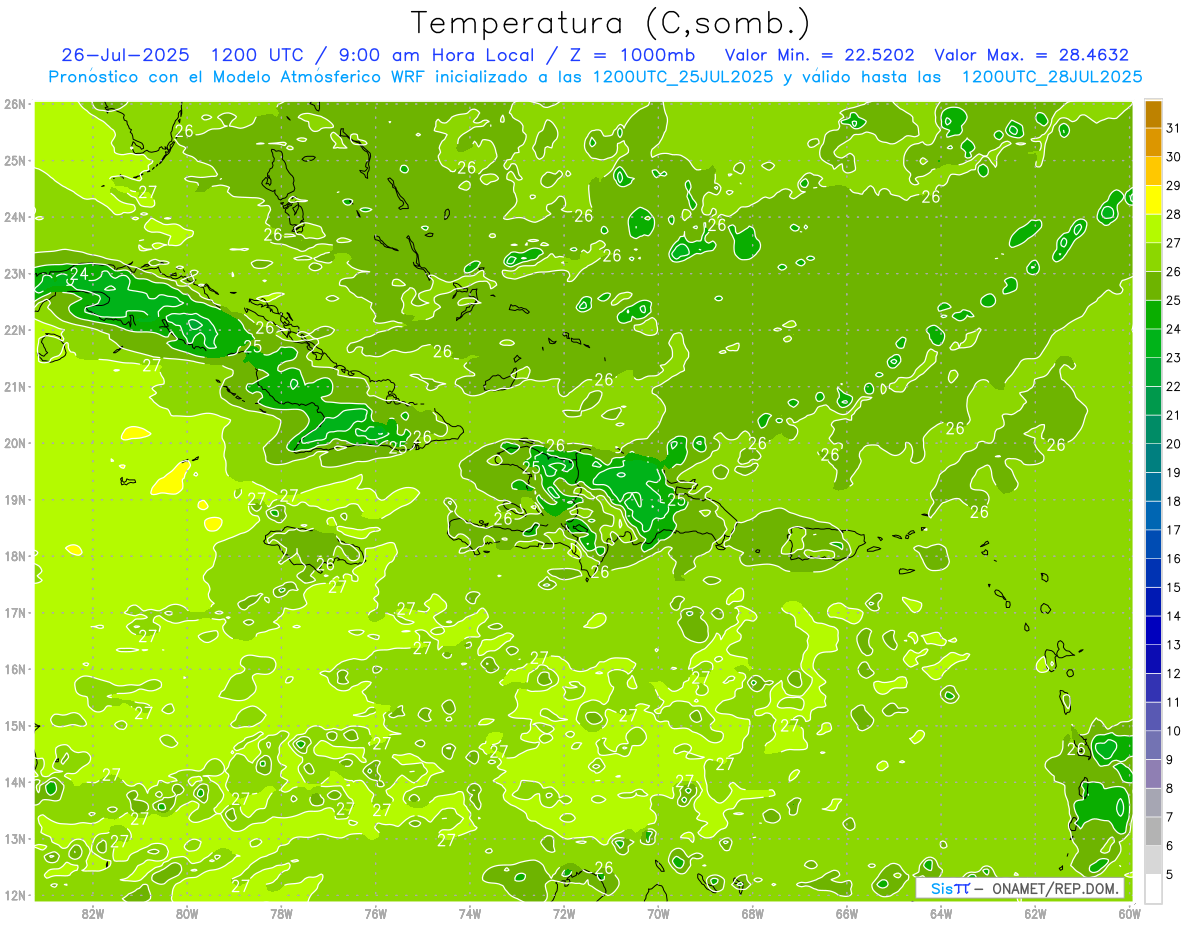Image resolution: width=1200 pixels, height=927 pixels.
Task: Click the '82W' longitude axis label
Action: point(93,913)
